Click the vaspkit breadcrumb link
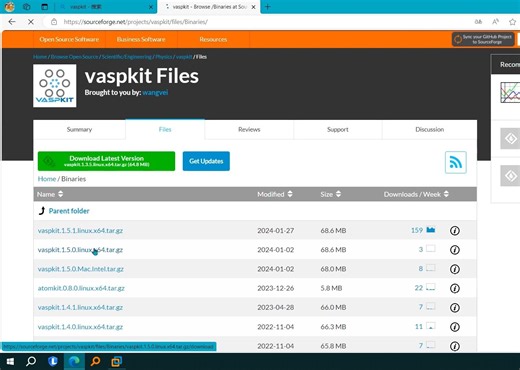The height and width of the screenshot is (370, 520). [184, 57]
